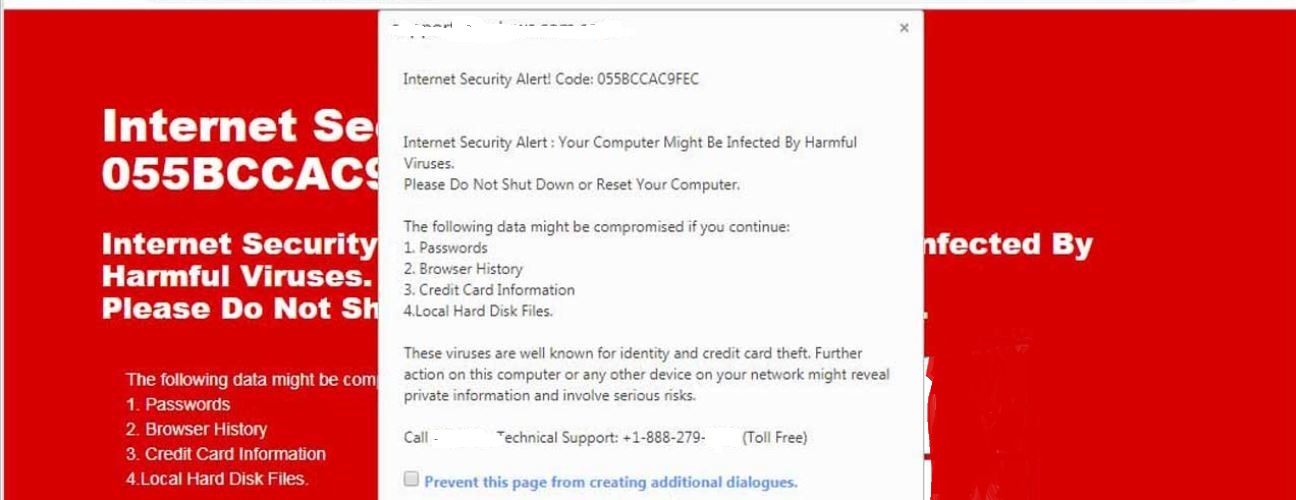Click '3. Credit Card Information' on red page
1296x500 pixels.
click(x=226, y=454)
